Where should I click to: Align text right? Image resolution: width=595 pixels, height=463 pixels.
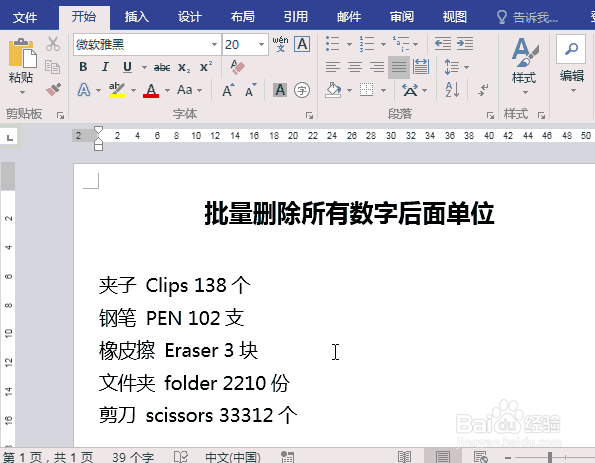(x=377, y=67)
